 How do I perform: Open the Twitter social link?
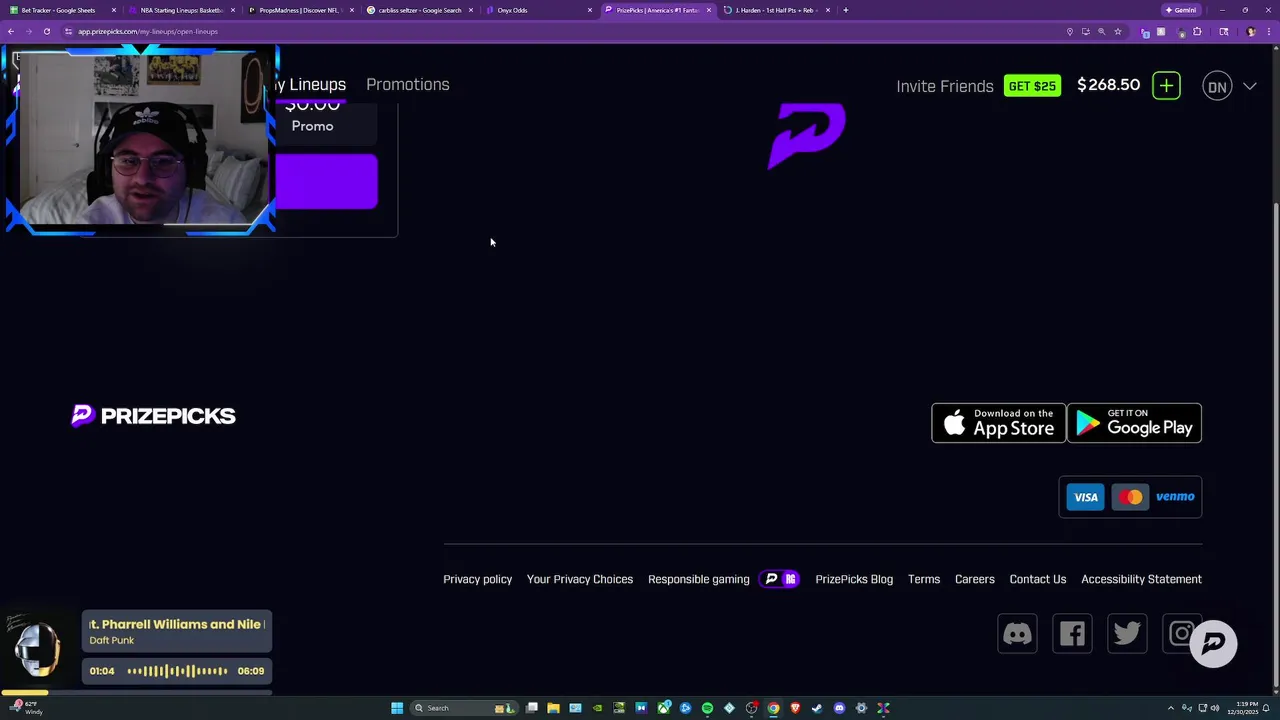1127,634
